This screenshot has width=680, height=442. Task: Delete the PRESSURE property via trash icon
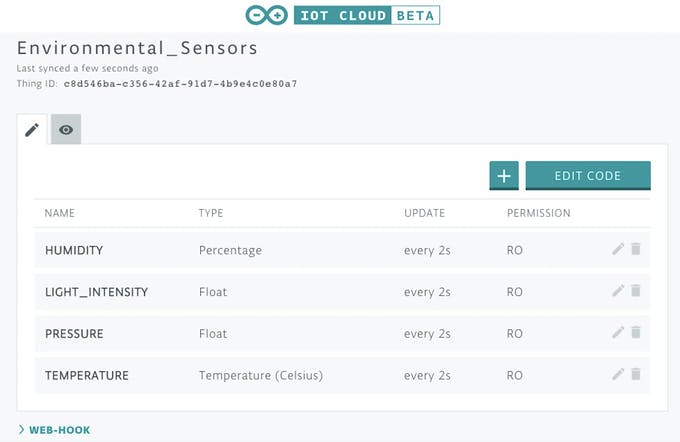[x=636, y=332]
